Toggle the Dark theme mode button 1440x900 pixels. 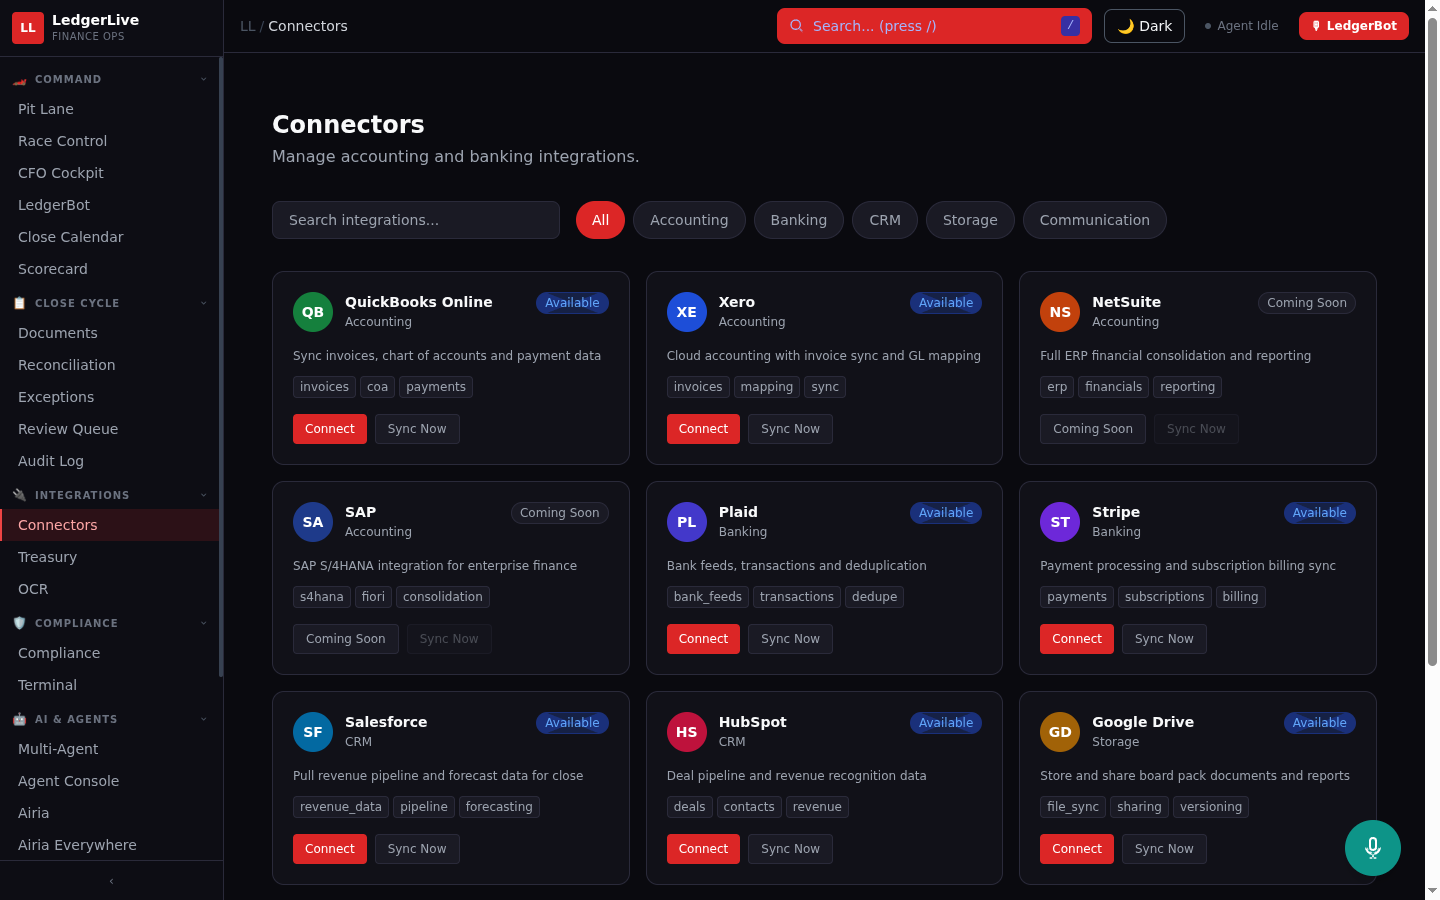(1144, 26)
